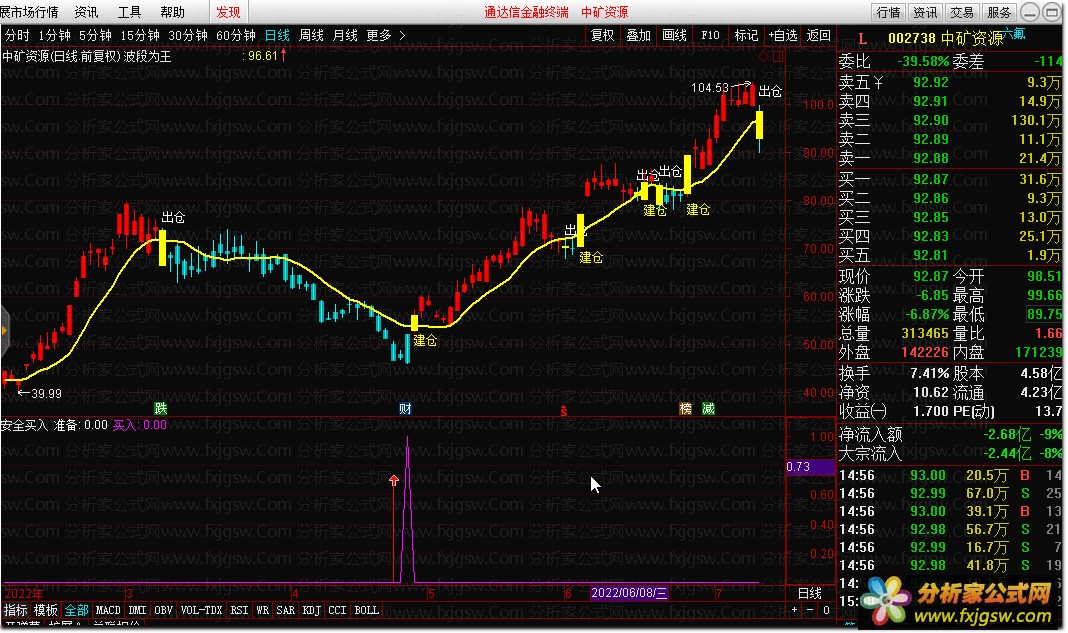Click the zoom-in plus button under 日线
Screen dimensions: 1068x633
click(795, 609)
